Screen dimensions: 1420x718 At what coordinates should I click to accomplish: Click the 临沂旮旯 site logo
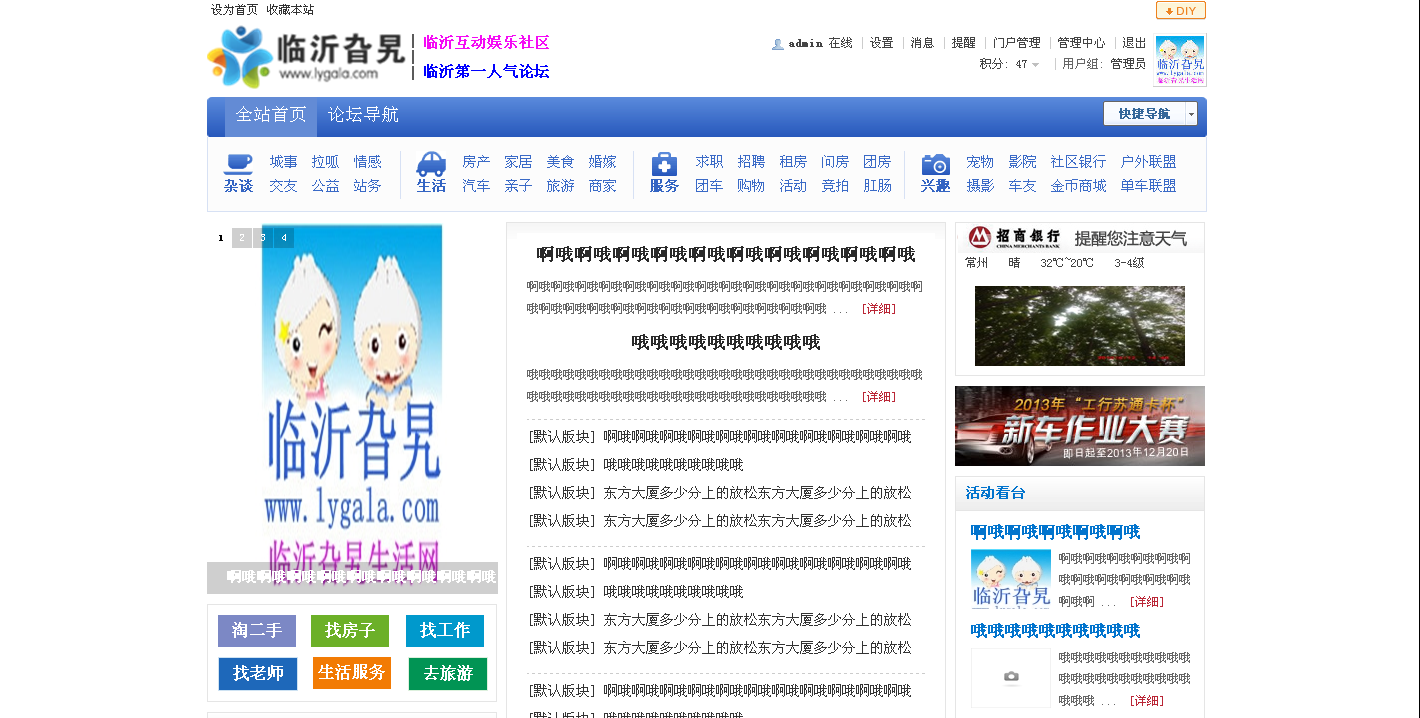pos(306,57)
